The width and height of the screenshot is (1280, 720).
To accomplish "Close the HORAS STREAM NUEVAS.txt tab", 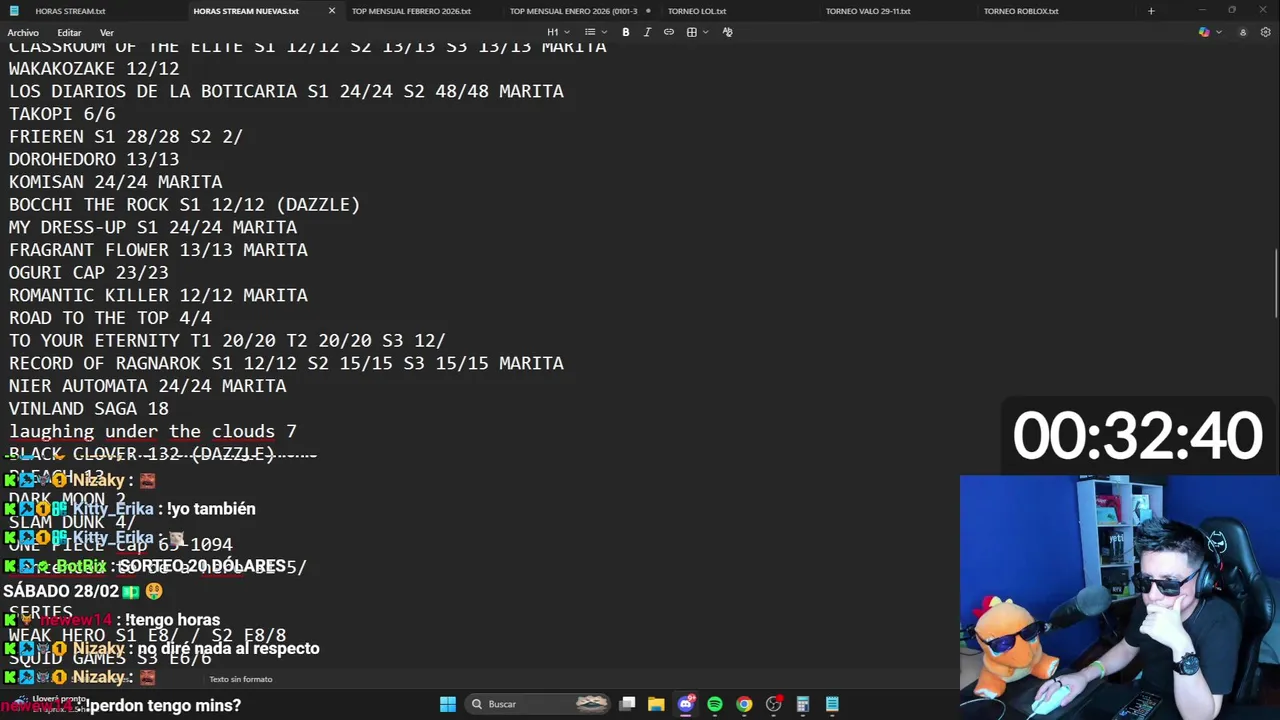I will click(x=332, y=11).
